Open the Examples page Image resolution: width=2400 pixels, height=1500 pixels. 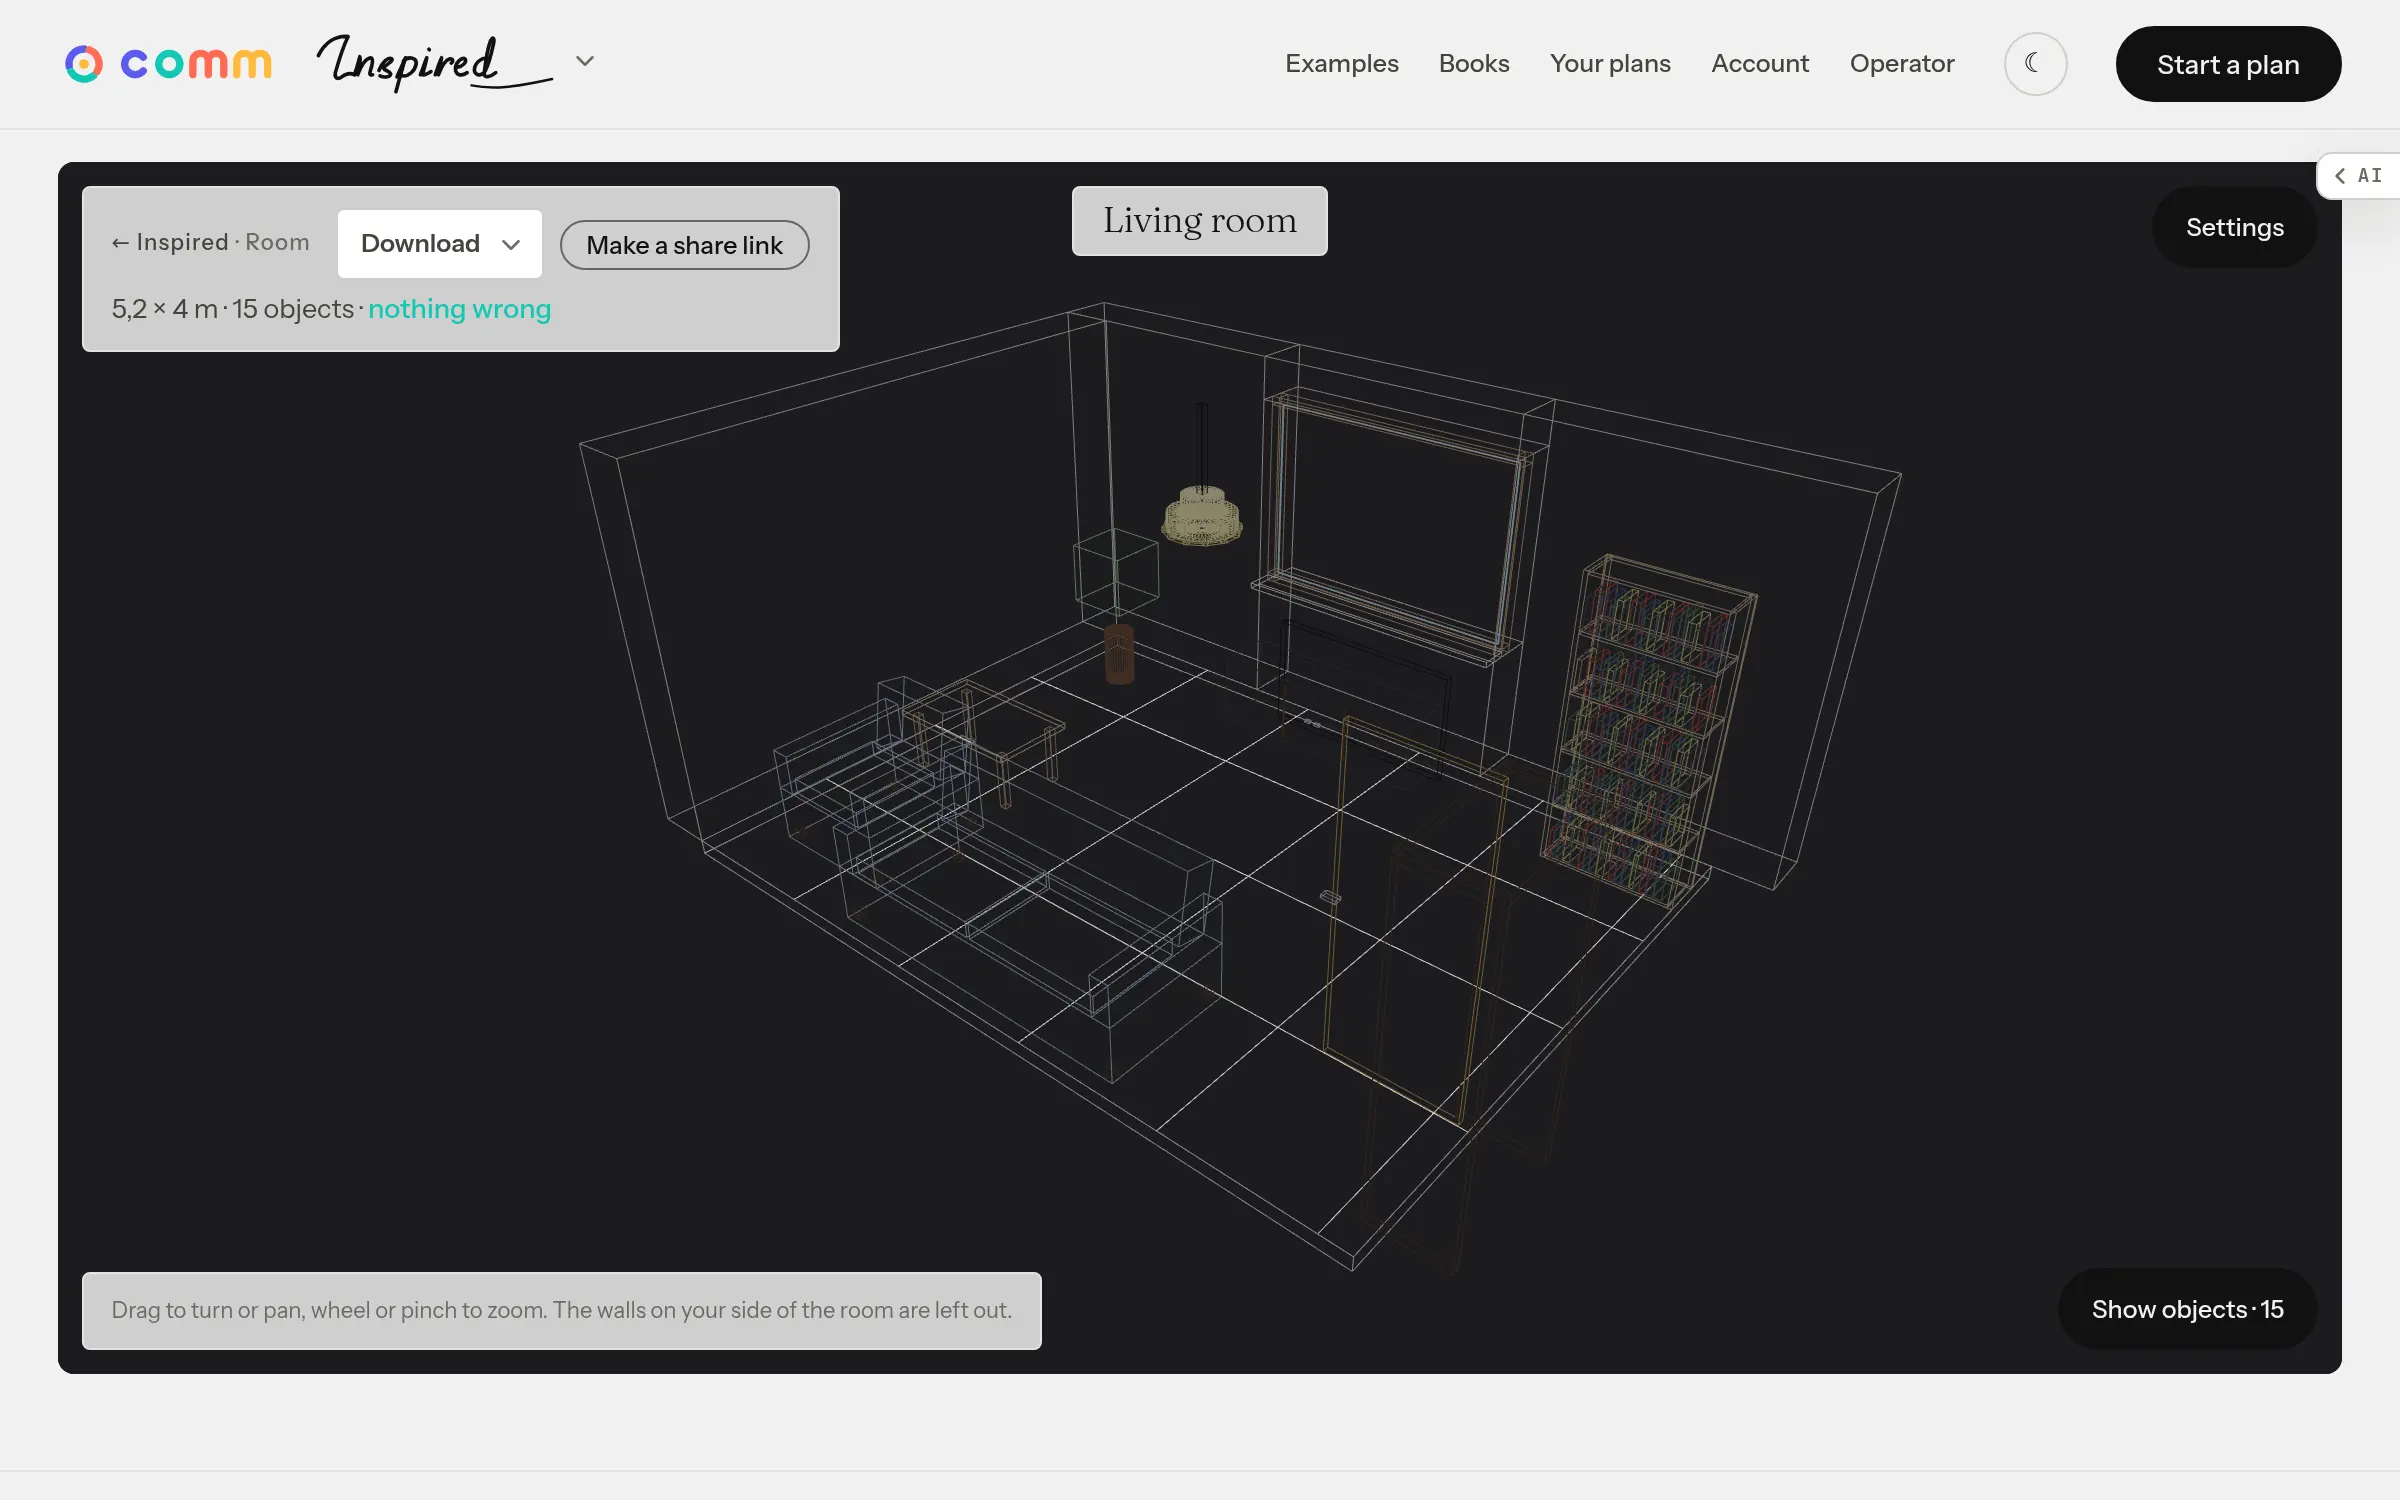pyautogui.click(x=1341, y=64)
